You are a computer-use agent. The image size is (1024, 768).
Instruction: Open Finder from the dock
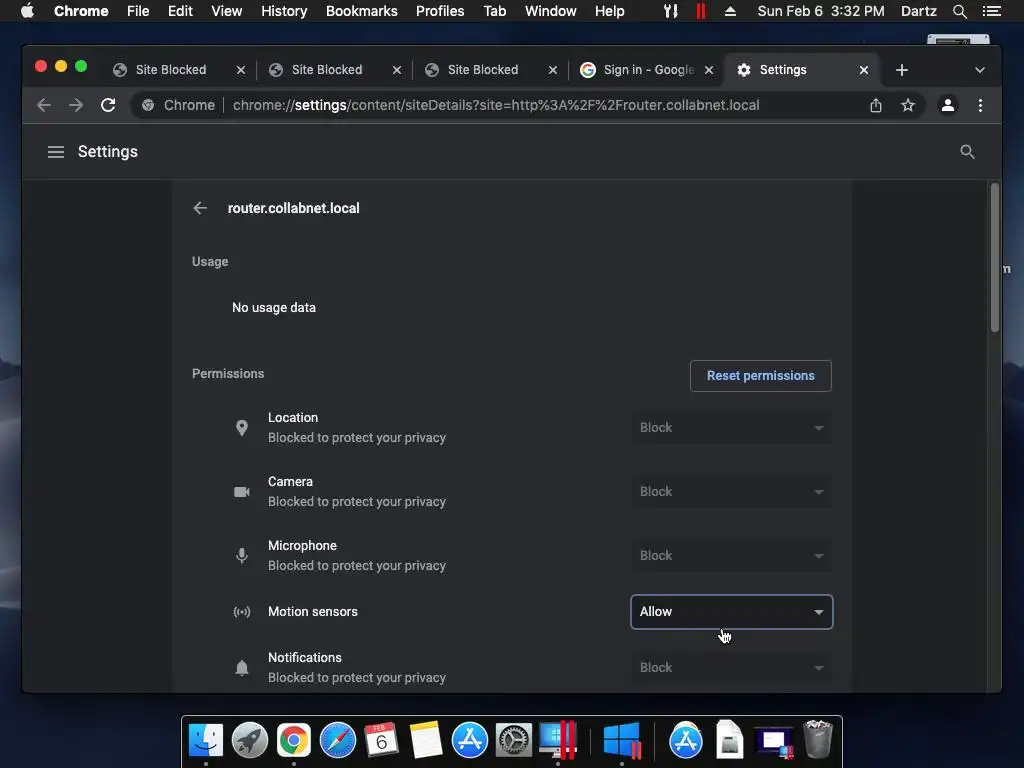tap(206, 741)
